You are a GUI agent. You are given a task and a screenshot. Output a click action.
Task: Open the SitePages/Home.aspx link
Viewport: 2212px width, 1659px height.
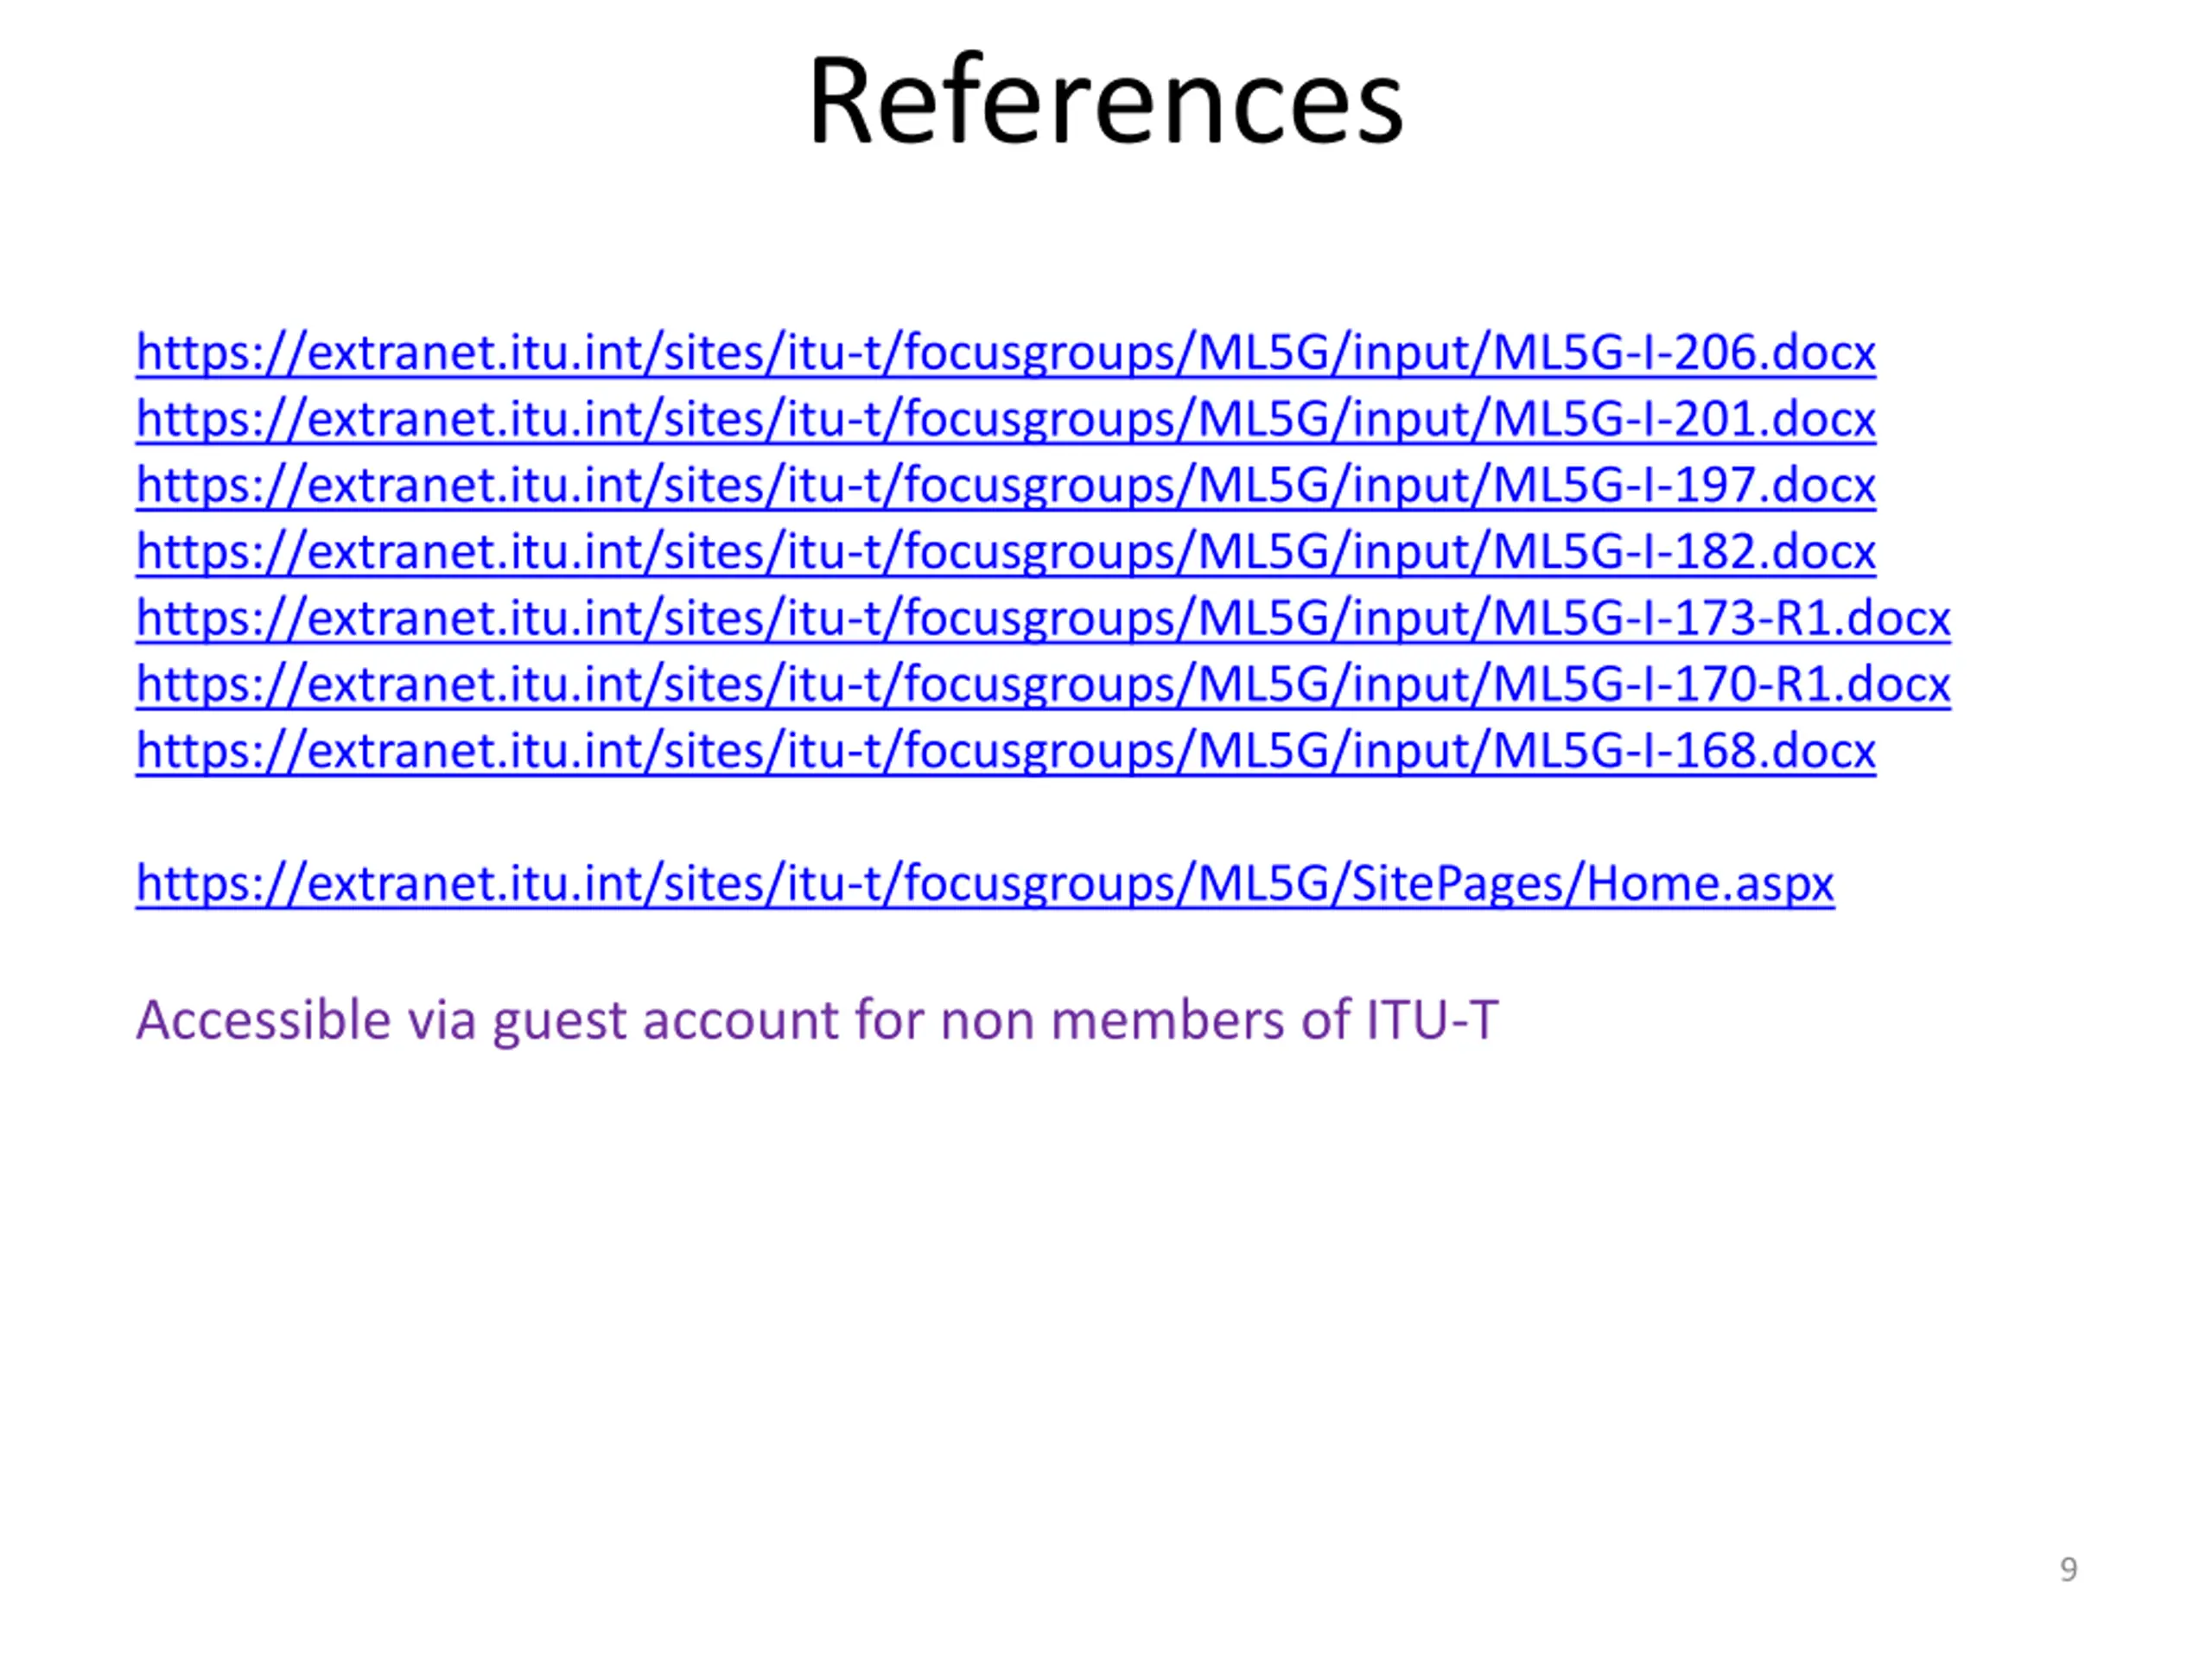pyautogui.click(x=985, y=884)
